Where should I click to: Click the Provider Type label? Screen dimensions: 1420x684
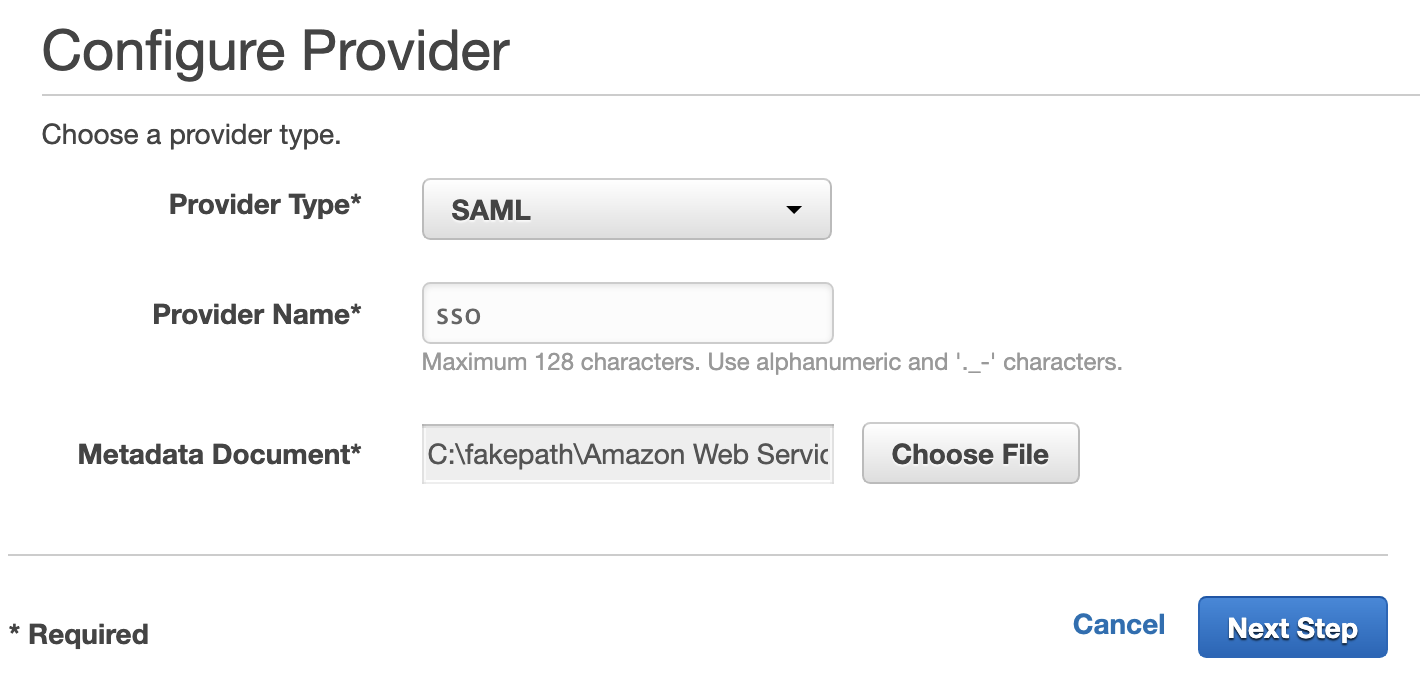point(264,204)
